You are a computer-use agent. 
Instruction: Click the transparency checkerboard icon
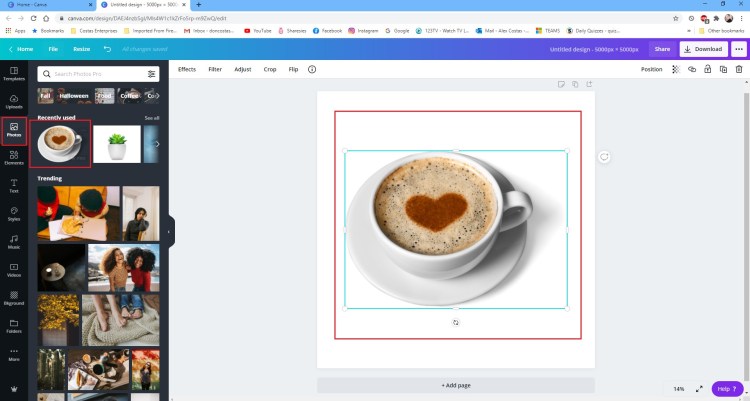pyautogui.click(x=676, y=69)
